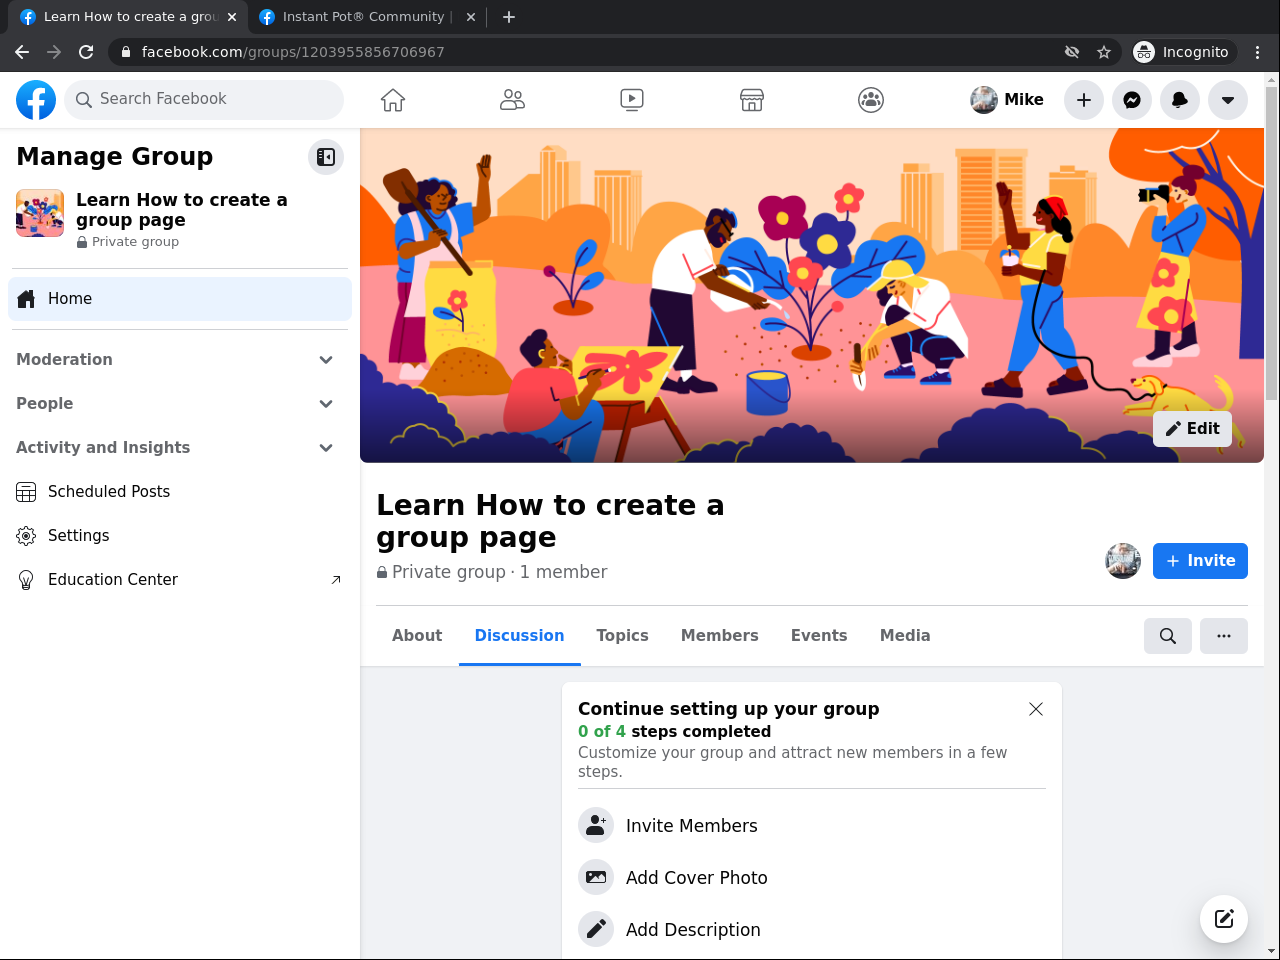1280x960 pixels.
Task: Open the Facebook logo home link
Action: (36, 100)
